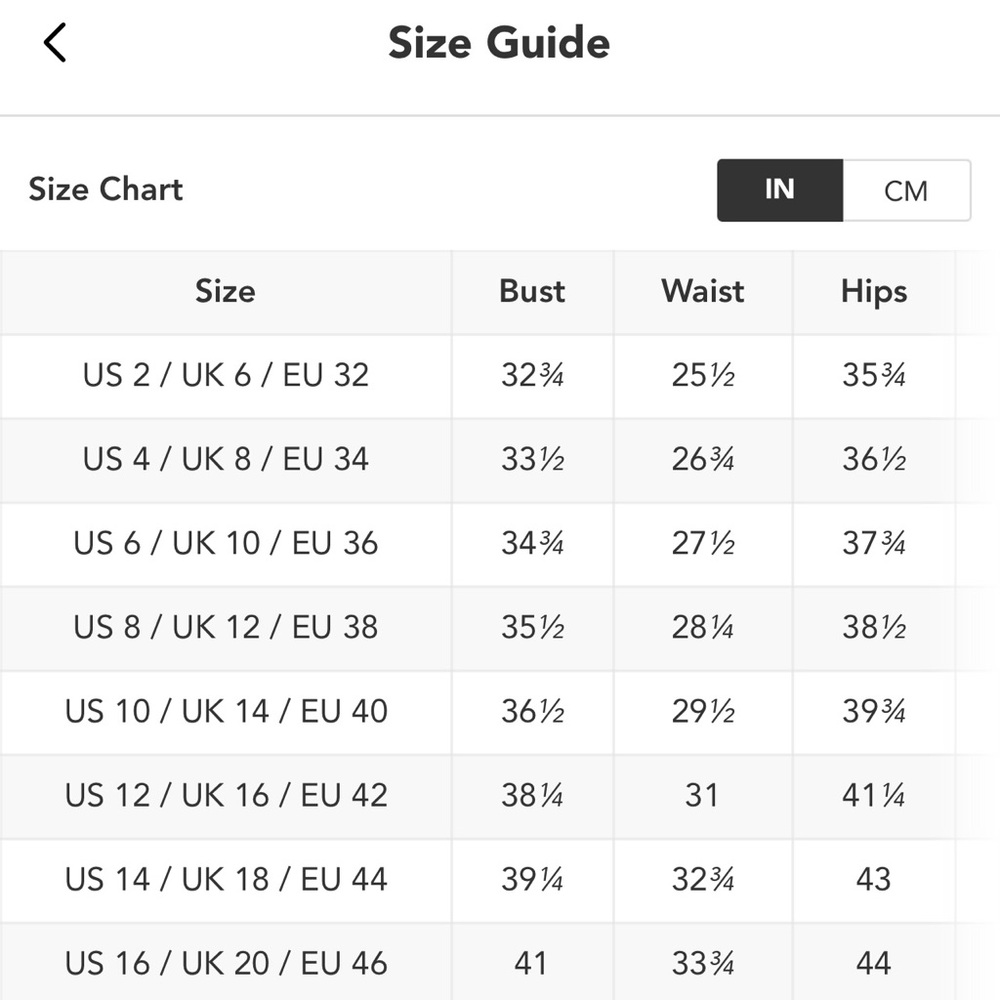1000x1000 pixels.
Task: Click the hips value 43
Action: (x=874, y=879)
